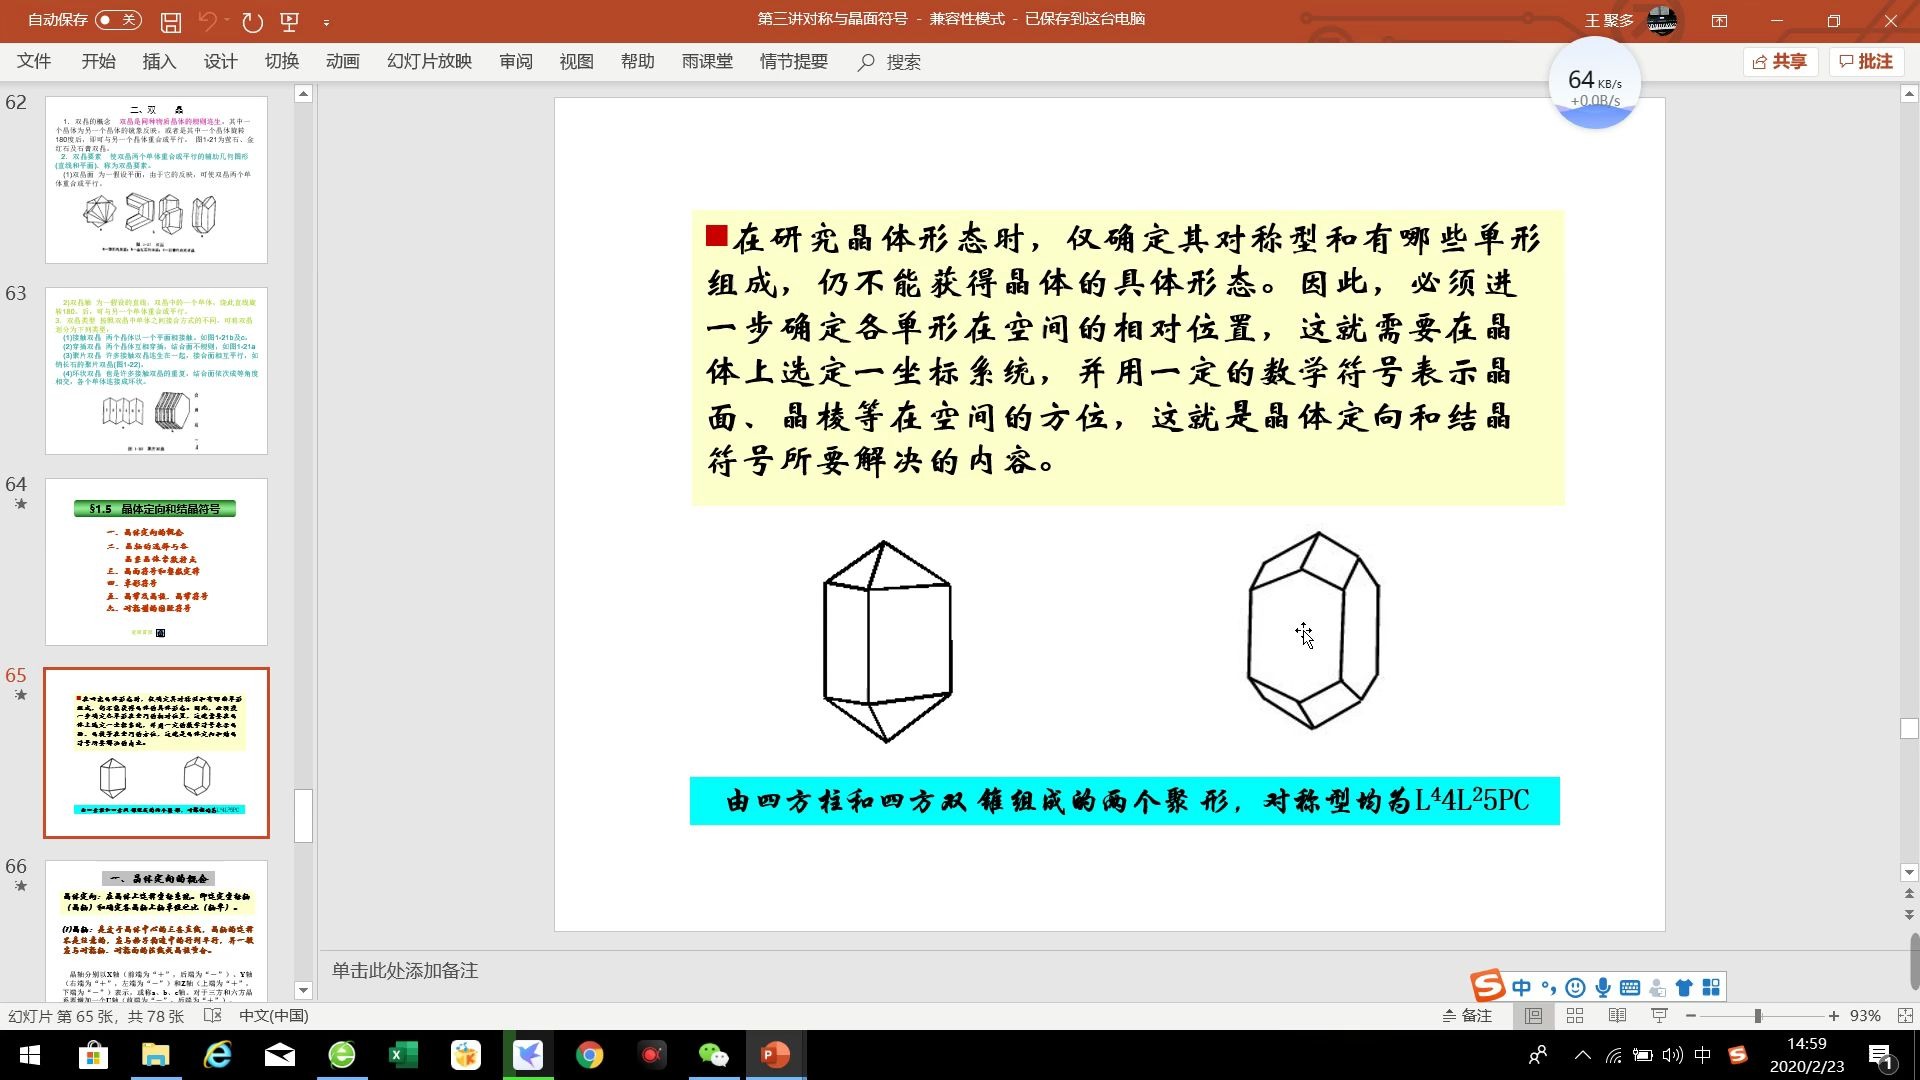Undo the last action
1920x1080 pixels.
click(207, 21)
